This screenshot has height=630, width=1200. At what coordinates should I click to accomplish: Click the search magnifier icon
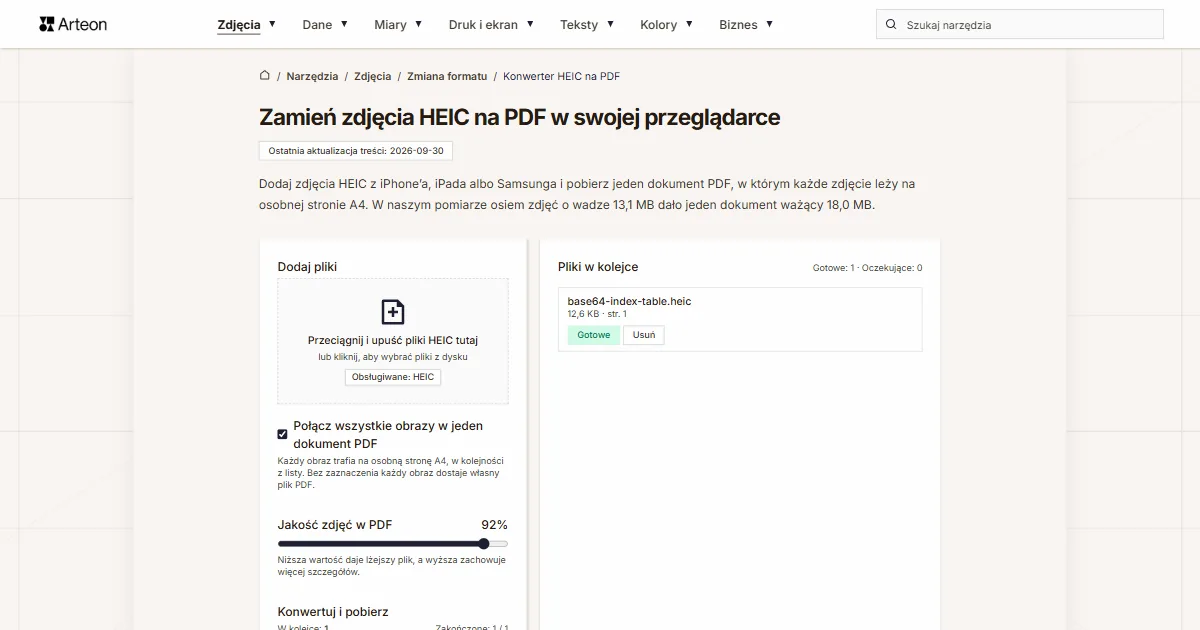click(x=891, y=24)
